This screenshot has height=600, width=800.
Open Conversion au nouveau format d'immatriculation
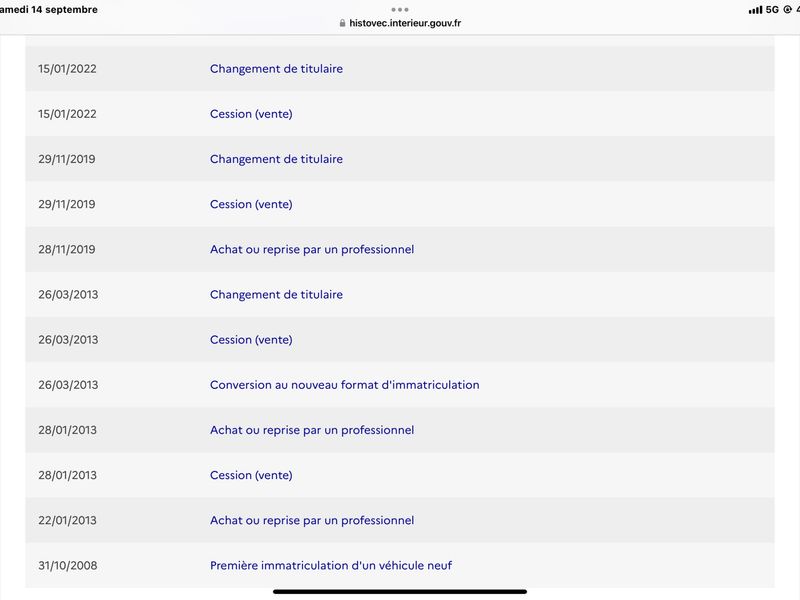400,385
